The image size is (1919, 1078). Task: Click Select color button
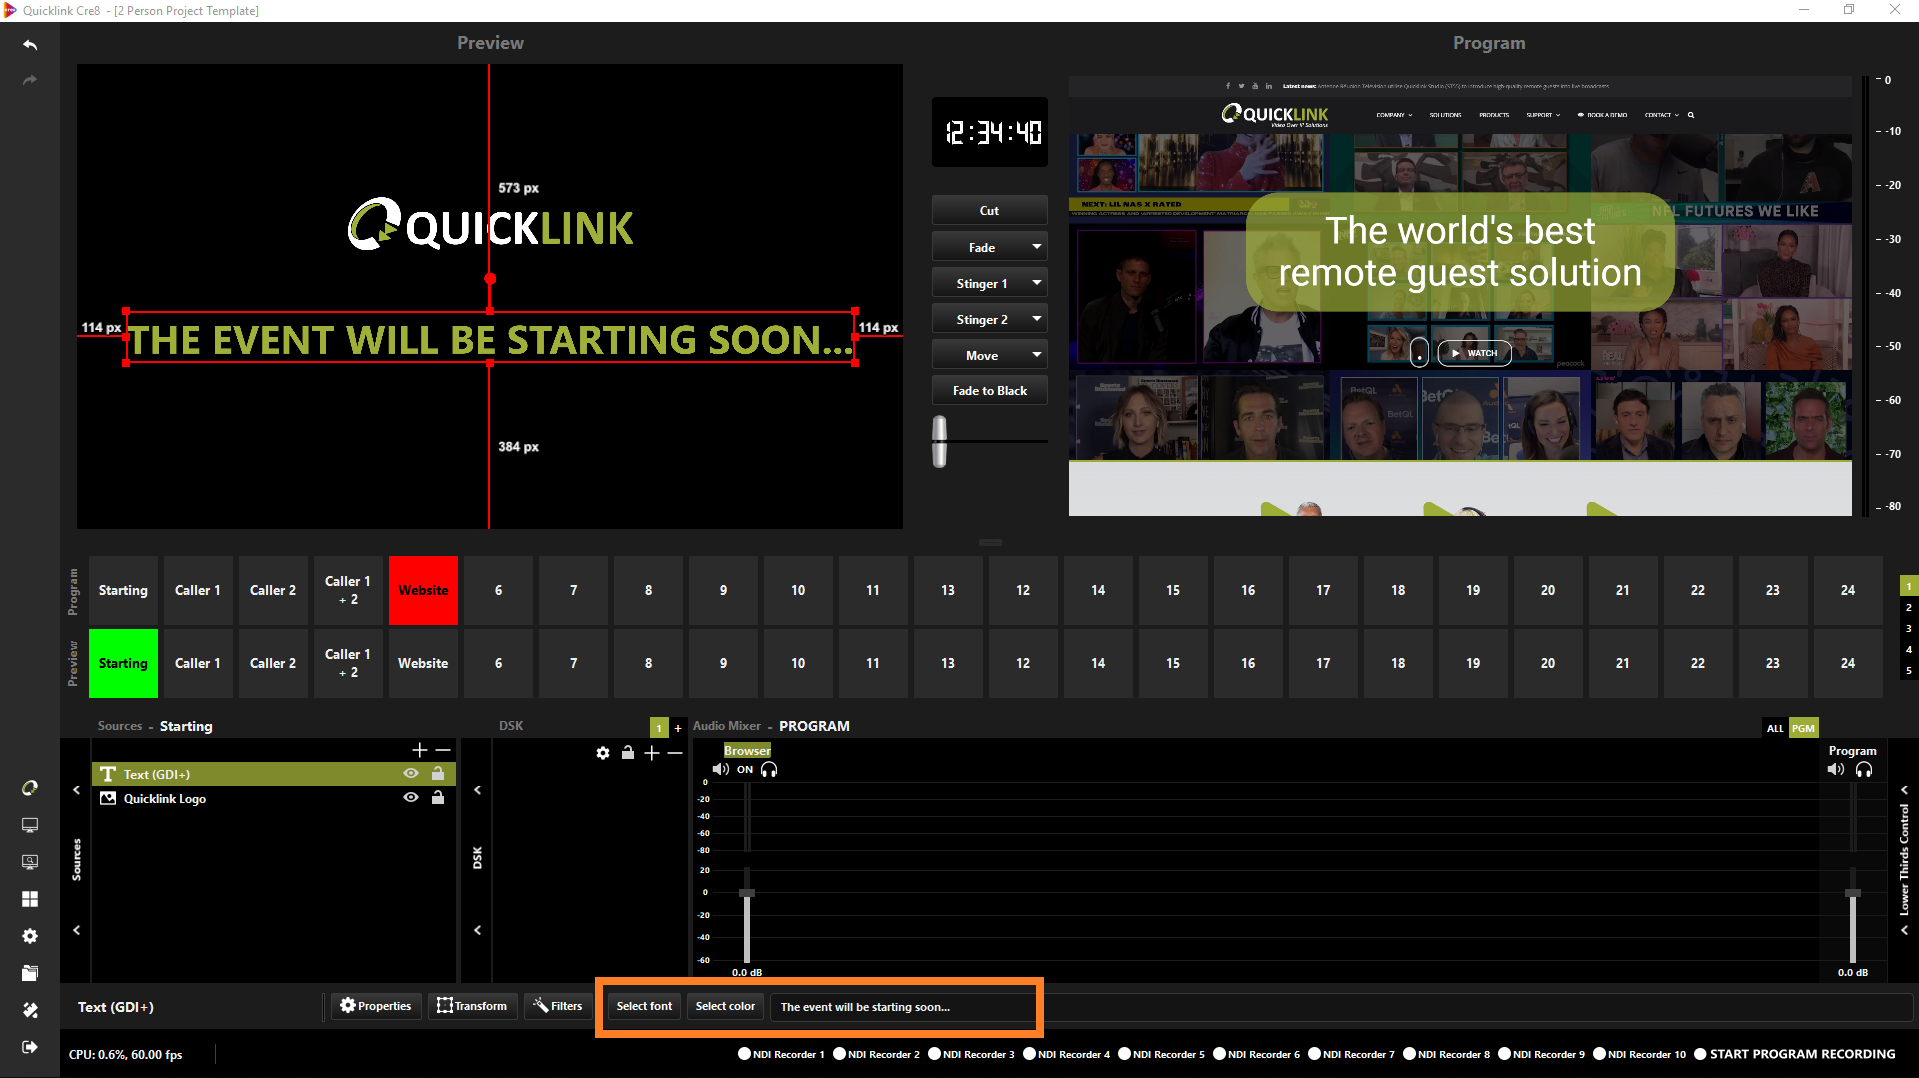point(725,1006)
